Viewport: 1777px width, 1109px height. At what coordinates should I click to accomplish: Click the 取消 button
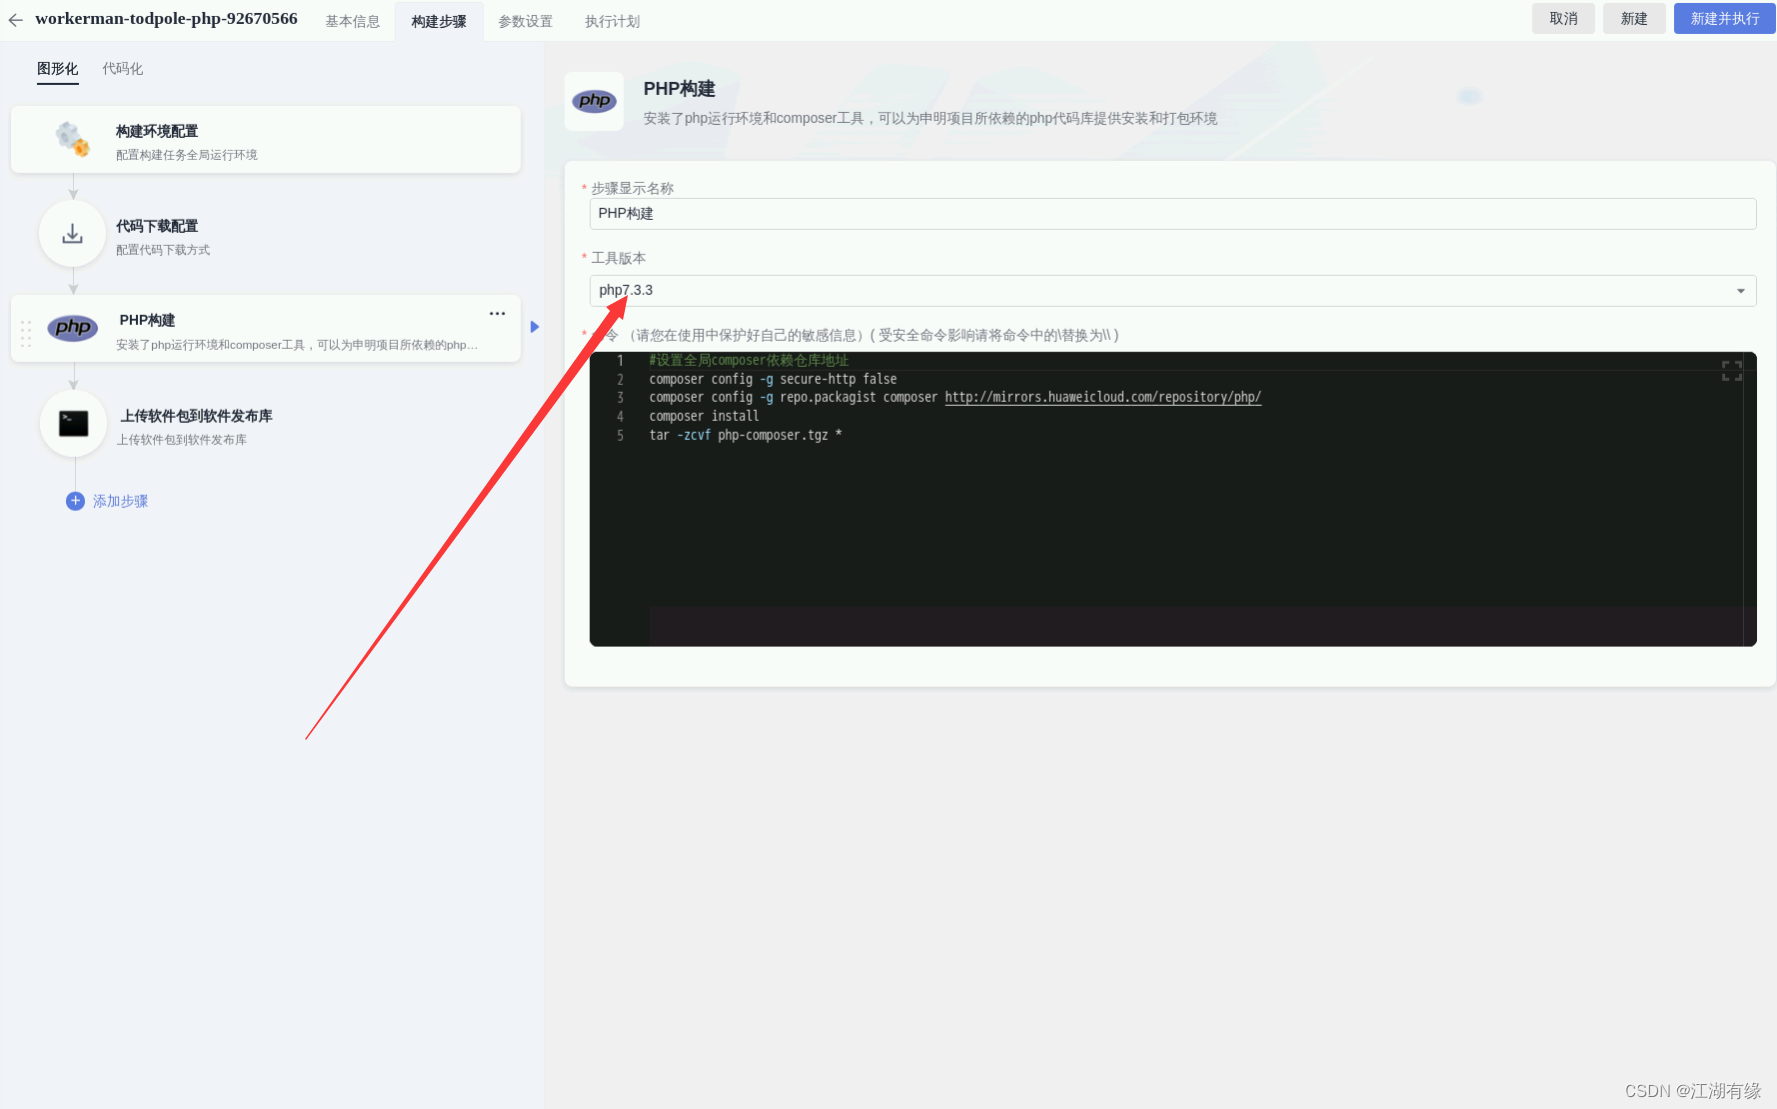(1563, 19)
